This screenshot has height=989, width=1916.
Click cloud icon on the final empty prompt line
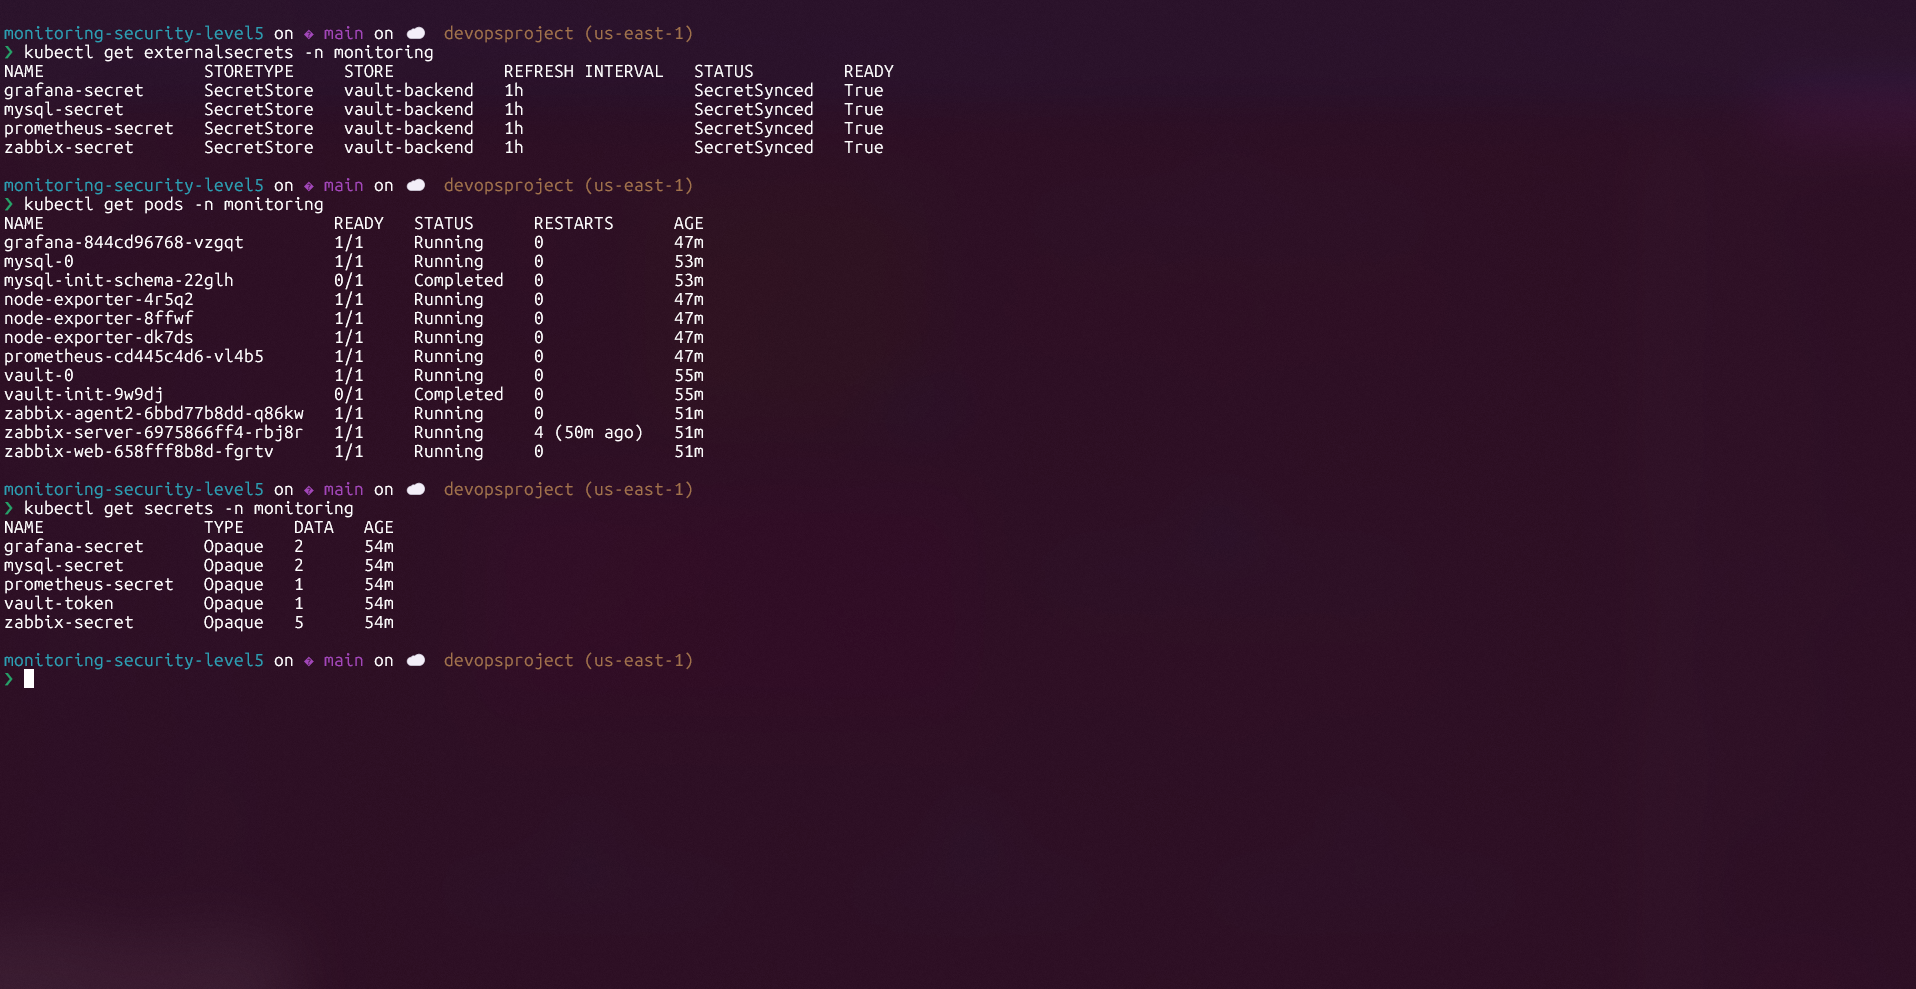(416, 660)
